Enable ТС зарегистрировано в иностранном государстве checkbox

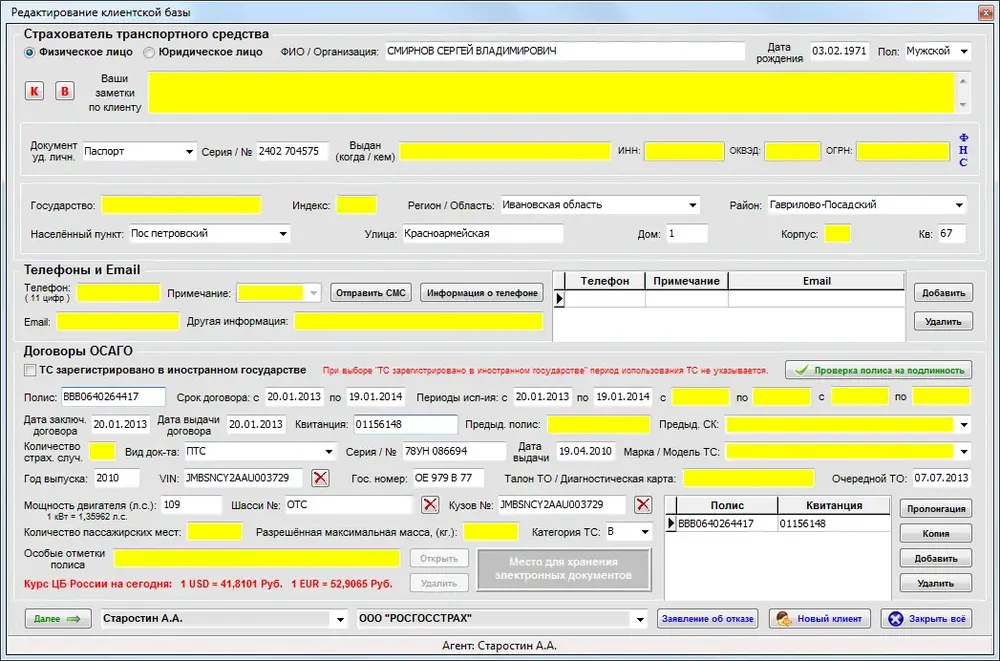(x=29, y=370)
